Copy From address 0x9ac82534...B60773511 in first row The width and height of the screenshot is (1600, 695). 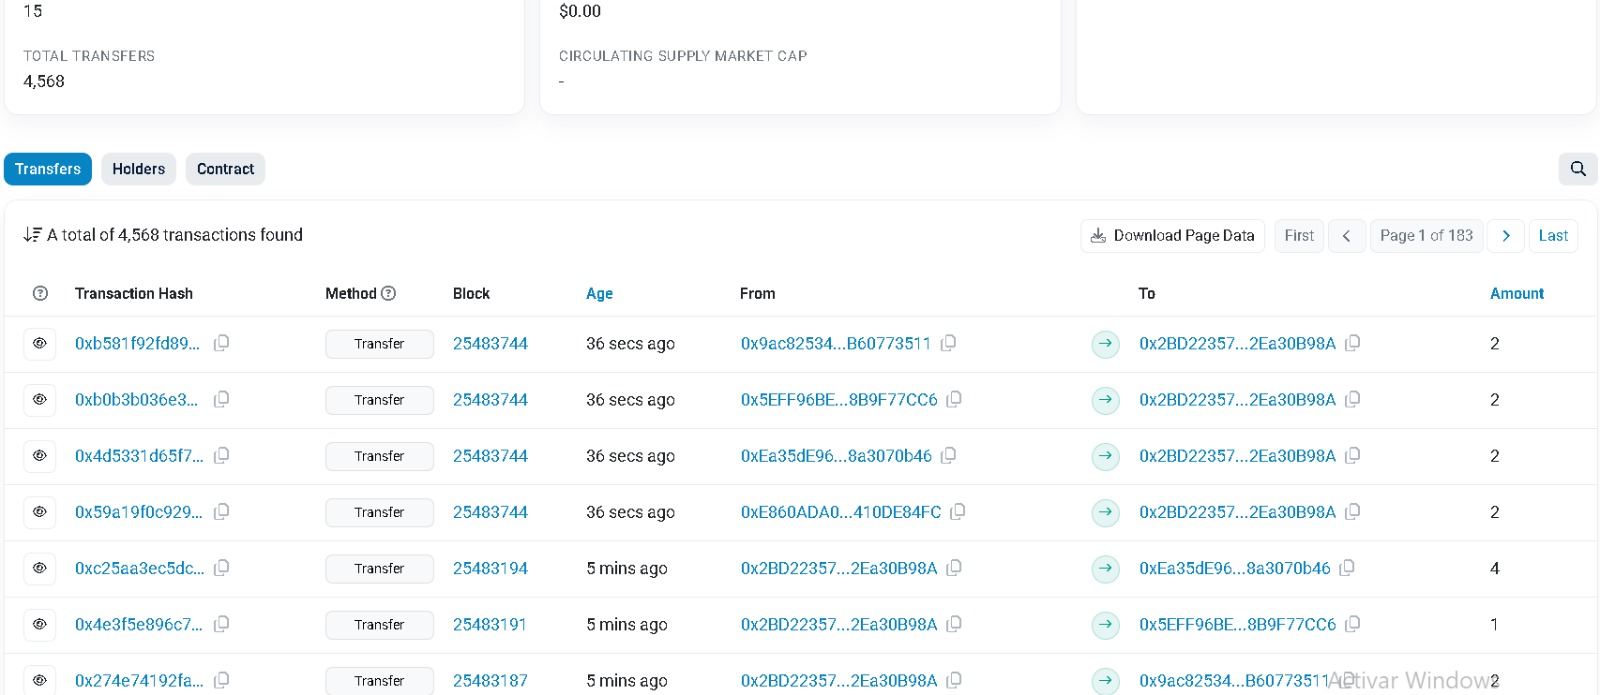tap(948, 343)
